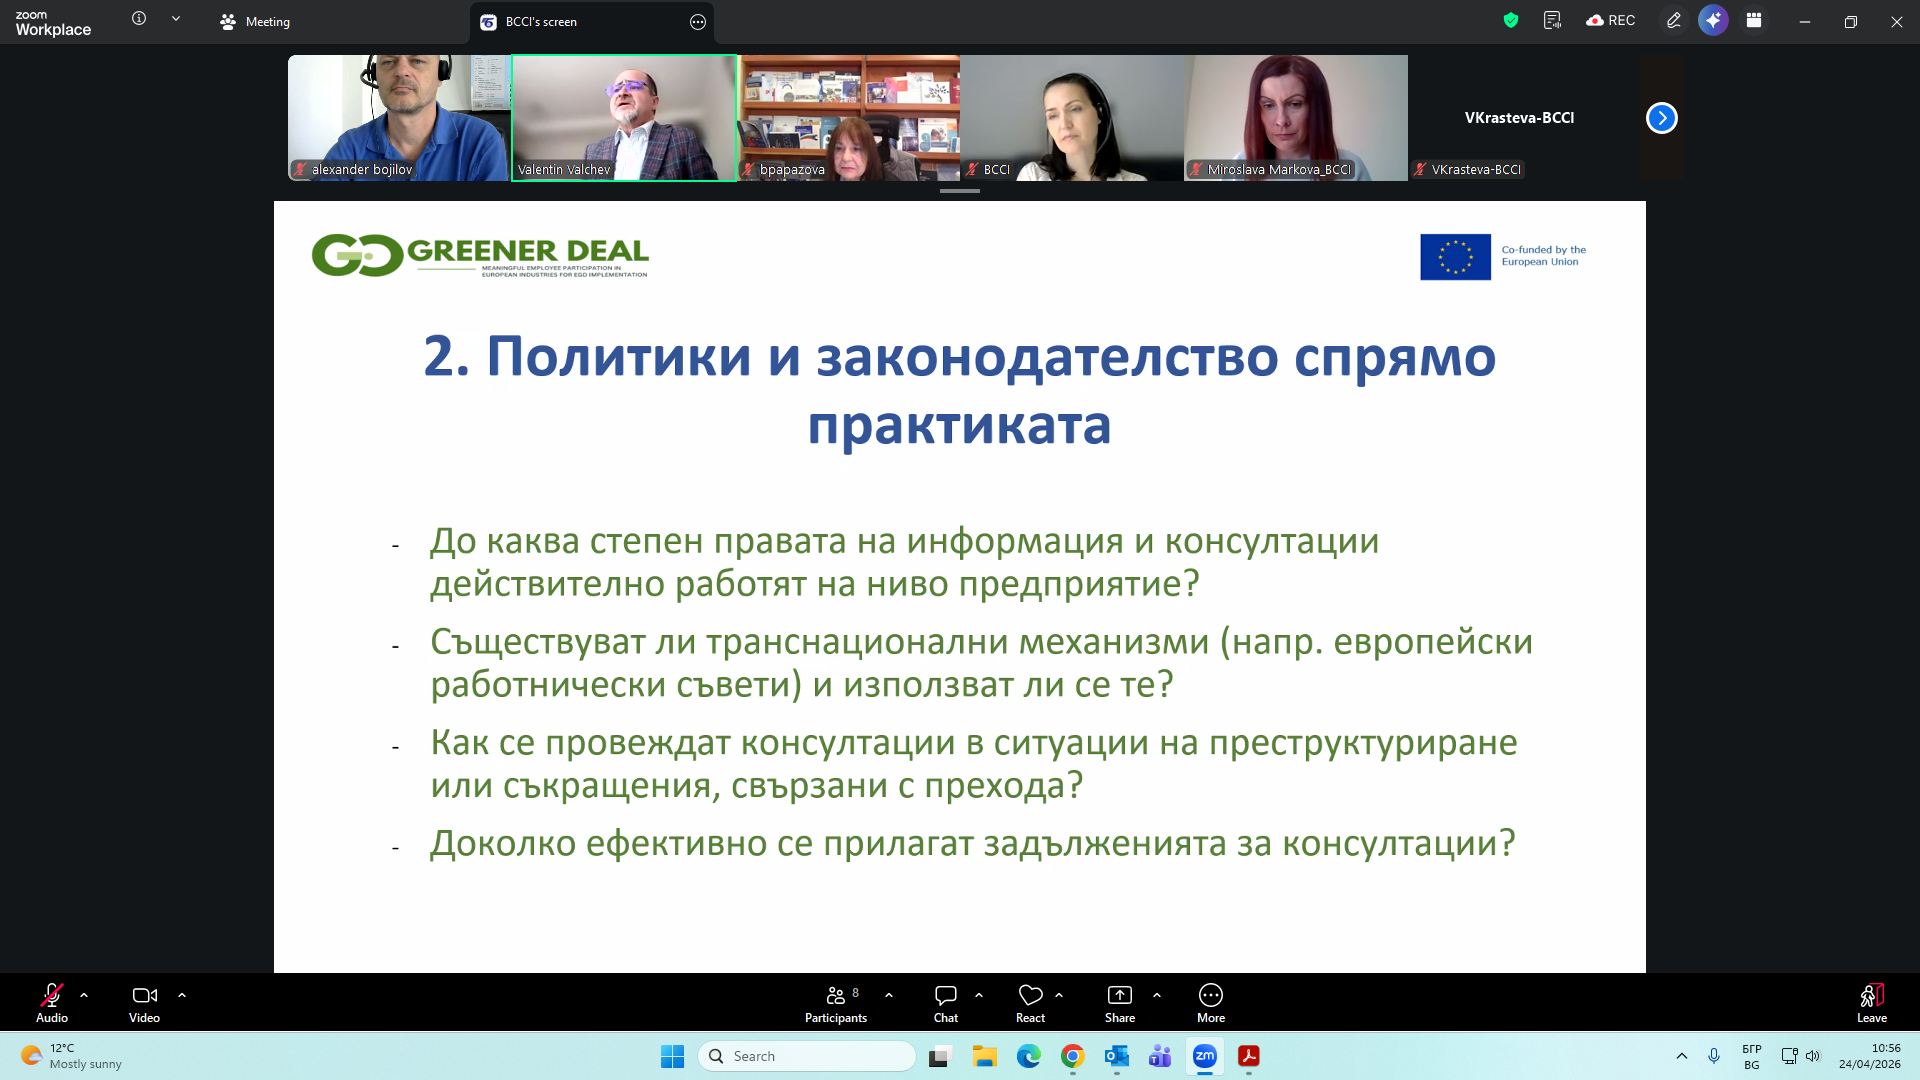The width and height of the screenshot is (1920, 1080).
Task: Click the green encryption shield icon
Action: (1511, 20)
